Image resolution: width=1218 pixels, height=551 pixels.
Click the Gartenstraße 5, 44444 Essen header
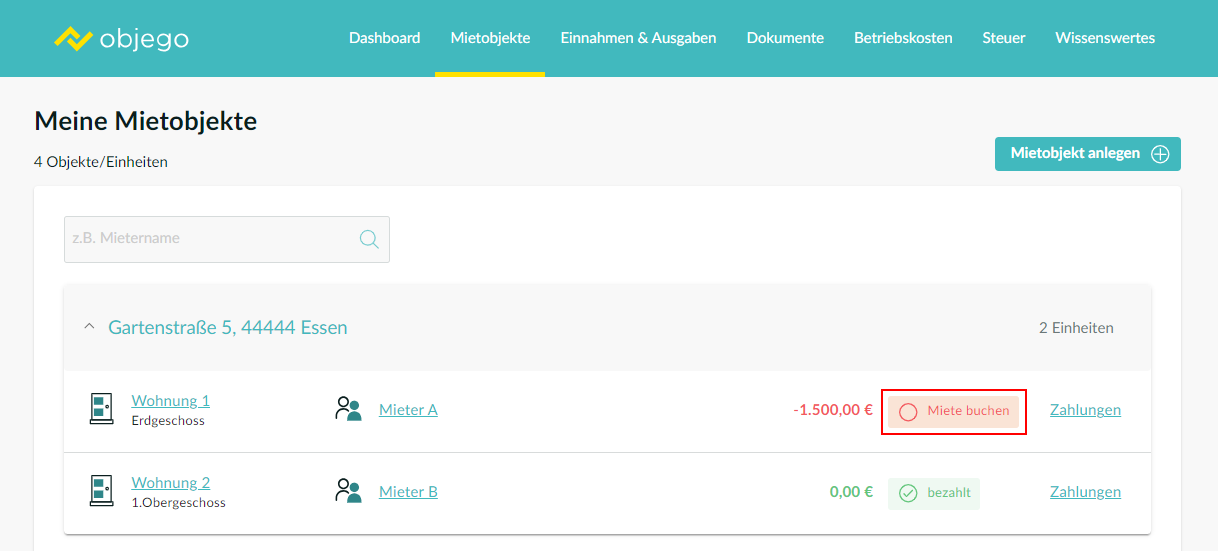[228, 327]
